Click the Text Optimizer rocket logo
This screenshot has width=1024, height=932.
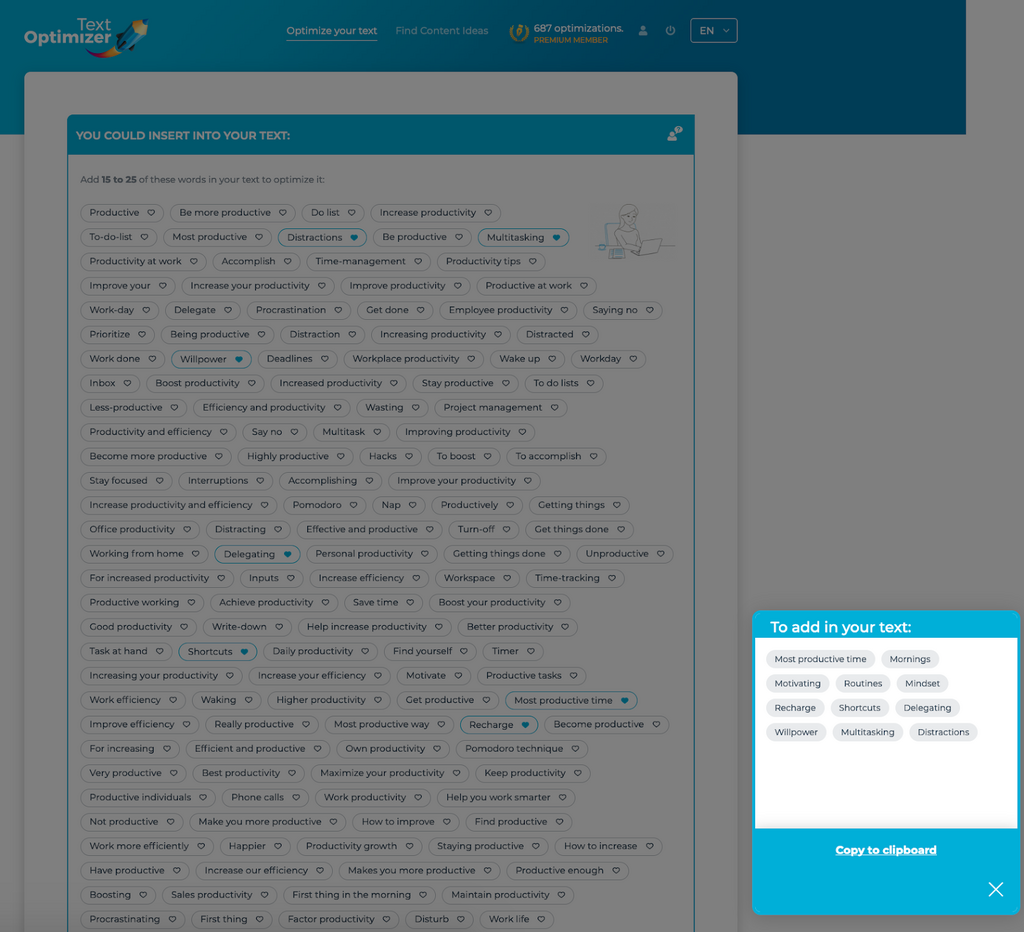click(86, 35)
